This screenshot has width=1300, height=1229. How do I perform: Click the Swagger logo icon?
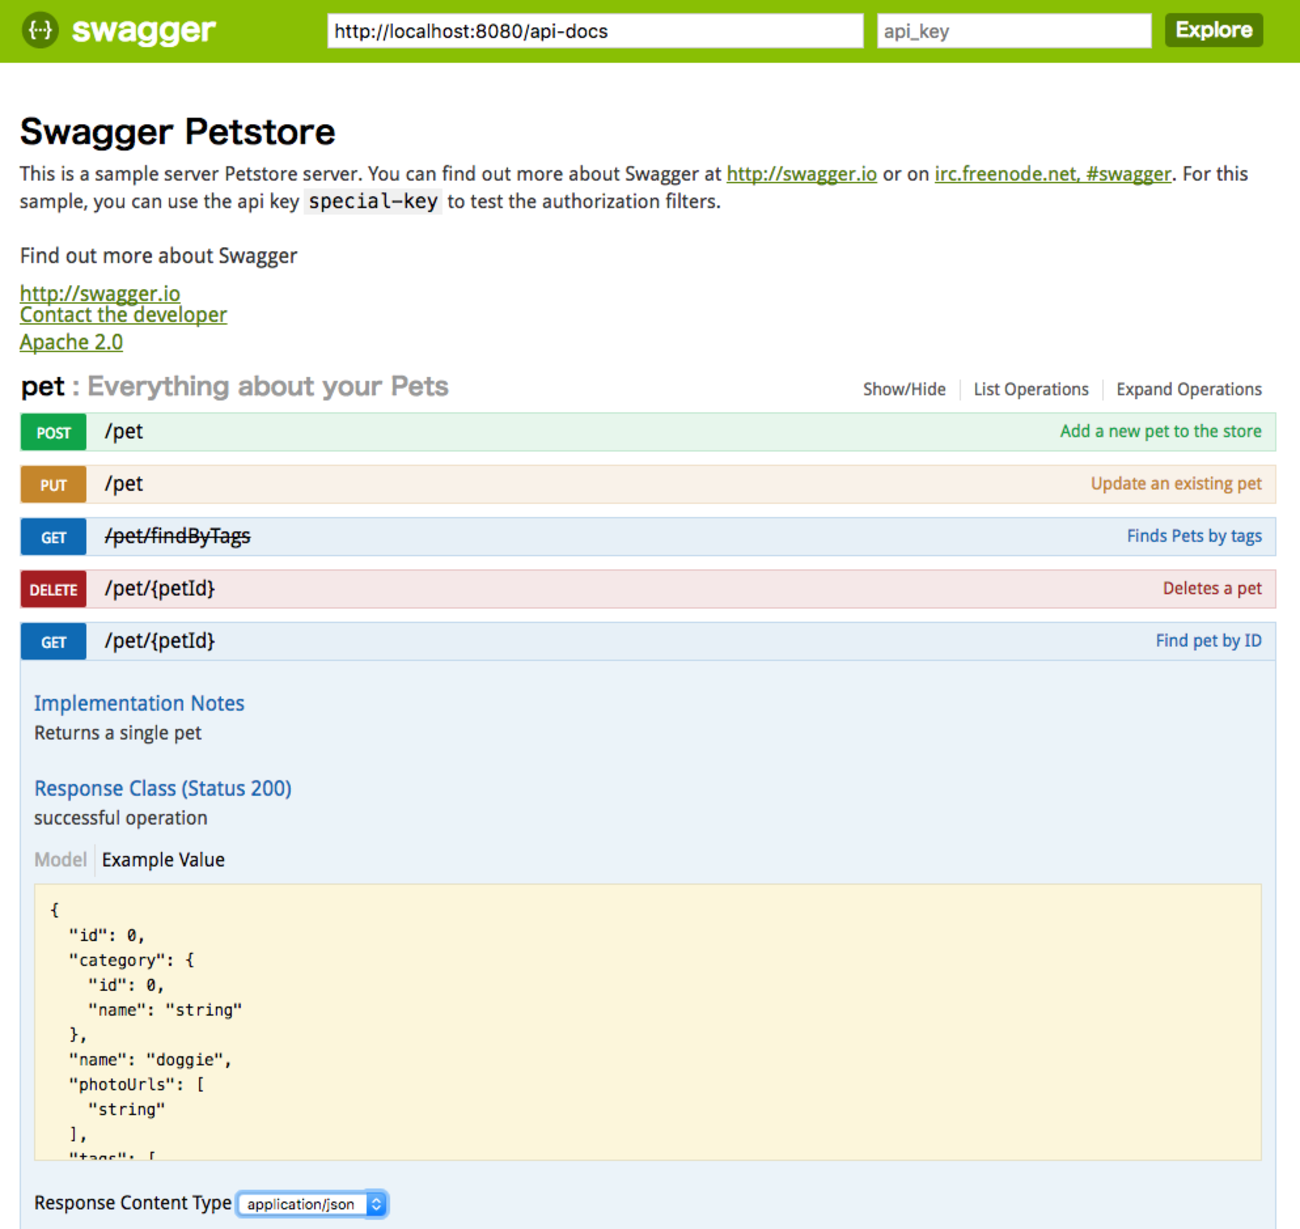40,30
